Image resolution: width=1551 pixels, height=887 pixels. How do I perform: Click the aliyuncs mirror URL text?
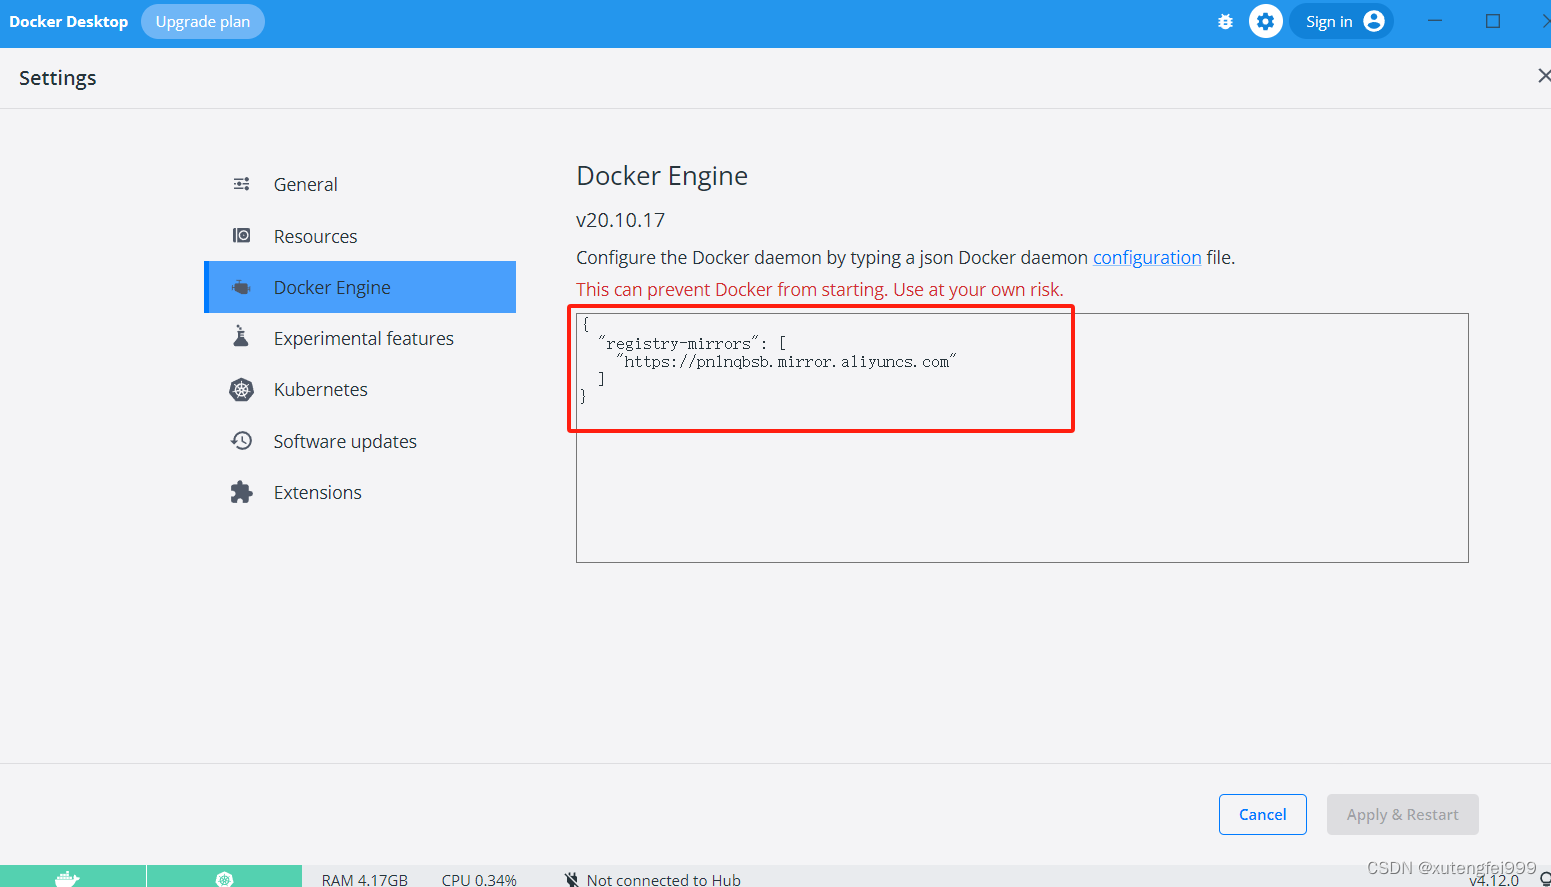coord(786,361)
